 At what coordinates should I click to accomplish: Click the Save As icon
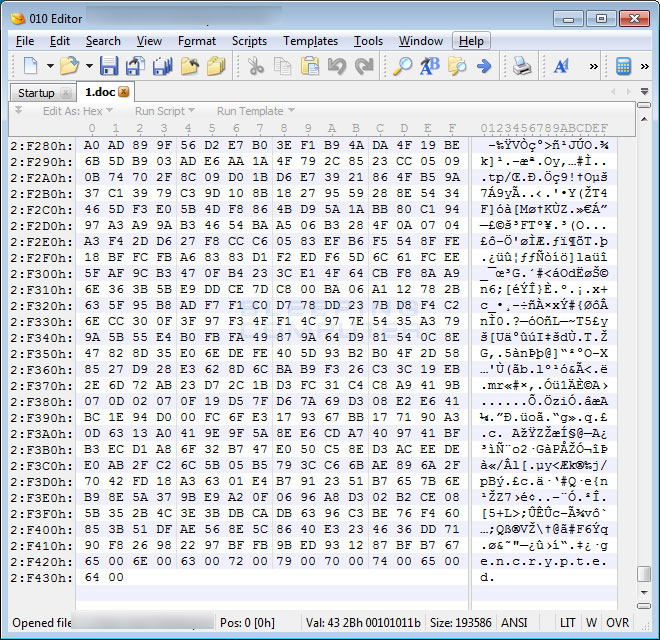tap(136, 66)
